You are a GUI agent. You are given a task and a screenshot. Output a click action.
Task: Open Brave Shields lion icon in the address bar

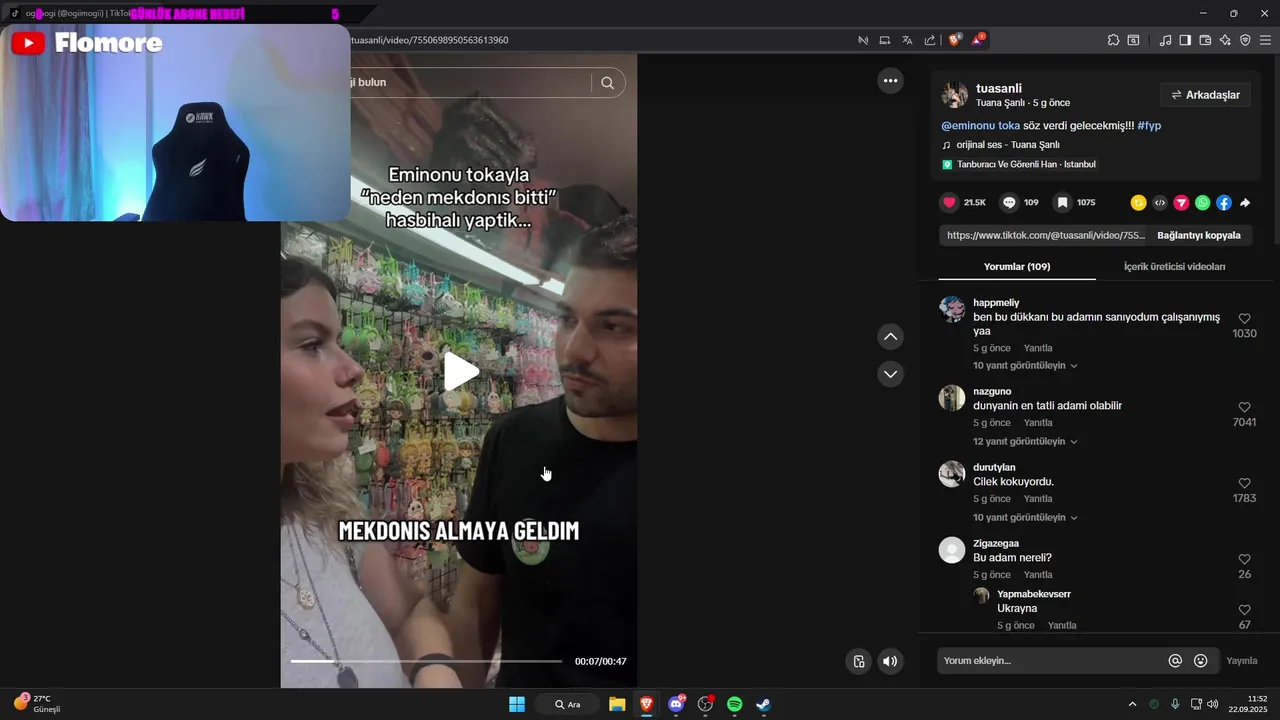[x=955, y=40]
